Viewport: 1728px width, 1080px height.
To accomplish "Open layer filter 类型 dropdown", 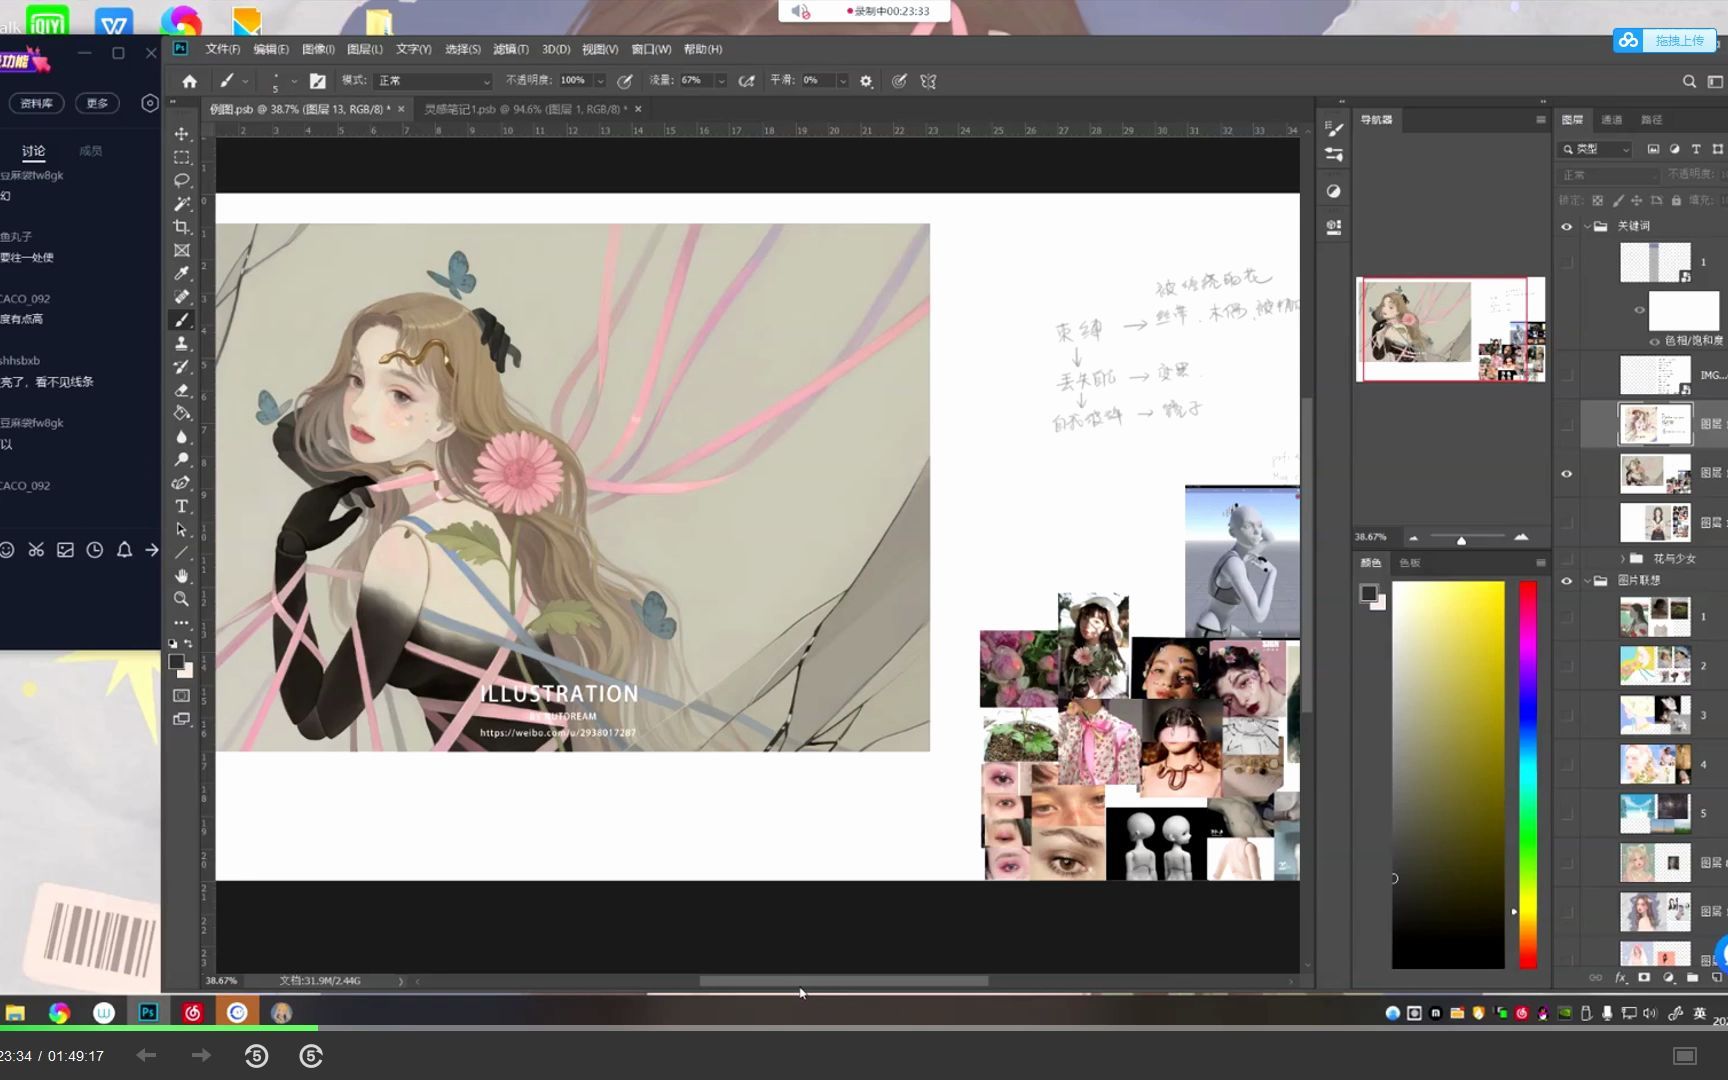I will pyautogui.click(x=1596, y=149).
